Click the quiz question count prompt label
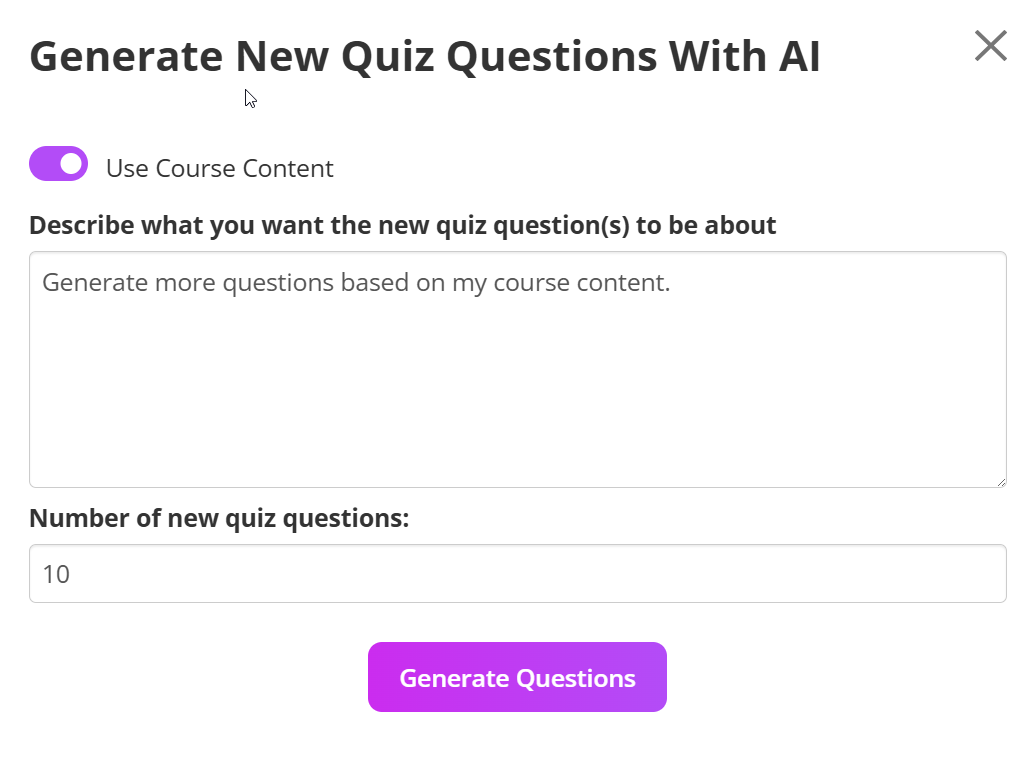 click(221, 518)
